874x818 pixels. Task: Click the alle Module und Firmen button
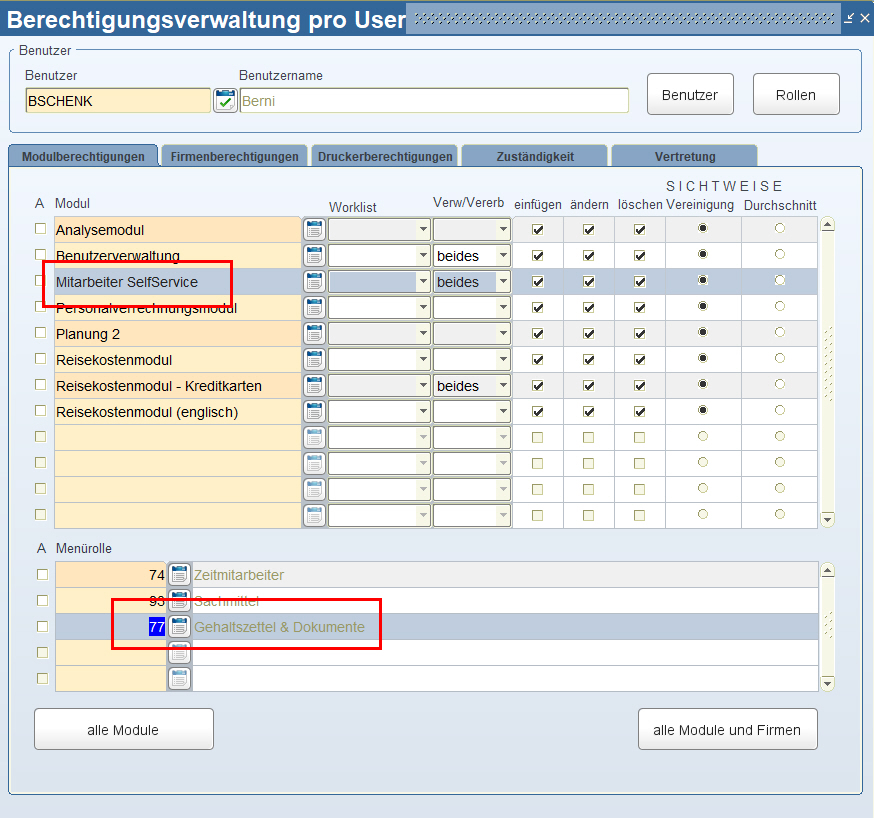coord(727,730)
